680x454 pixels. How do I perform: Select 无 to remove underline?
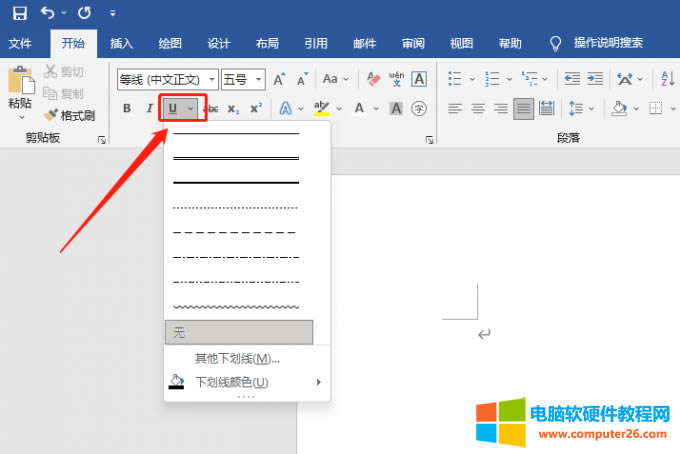pyautogui.click(x=239, y=332)
